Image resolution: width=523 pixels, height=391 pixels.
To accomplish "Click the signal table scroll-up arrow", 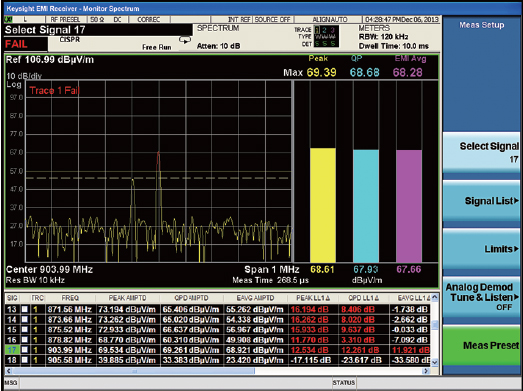I will [435, 297].
